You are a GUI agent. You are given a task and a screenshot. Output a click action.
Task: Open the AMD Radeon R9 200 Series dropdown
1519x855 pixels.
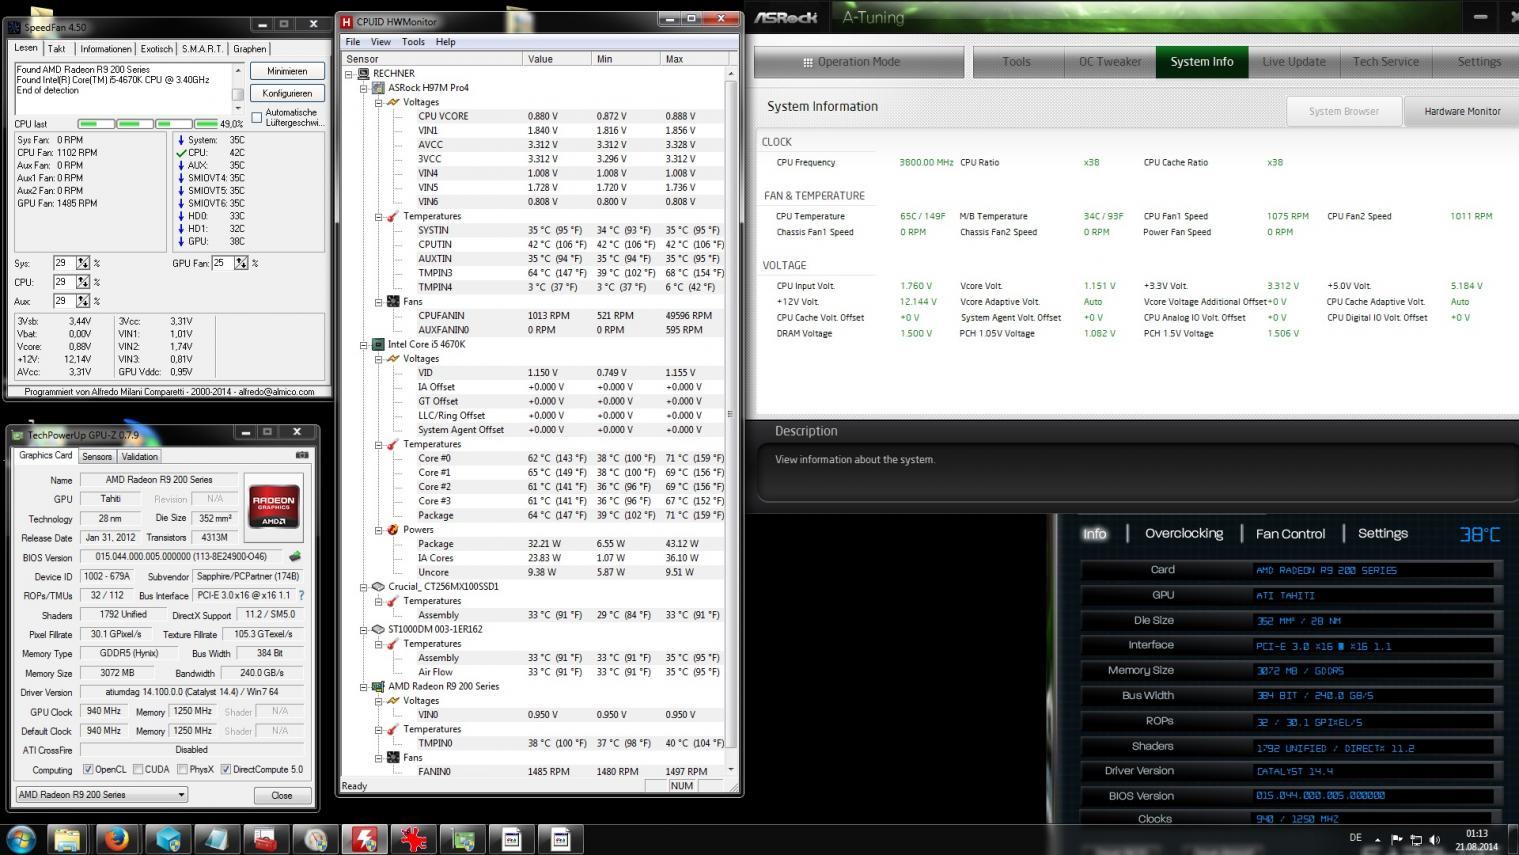click(x=102, y=794)
